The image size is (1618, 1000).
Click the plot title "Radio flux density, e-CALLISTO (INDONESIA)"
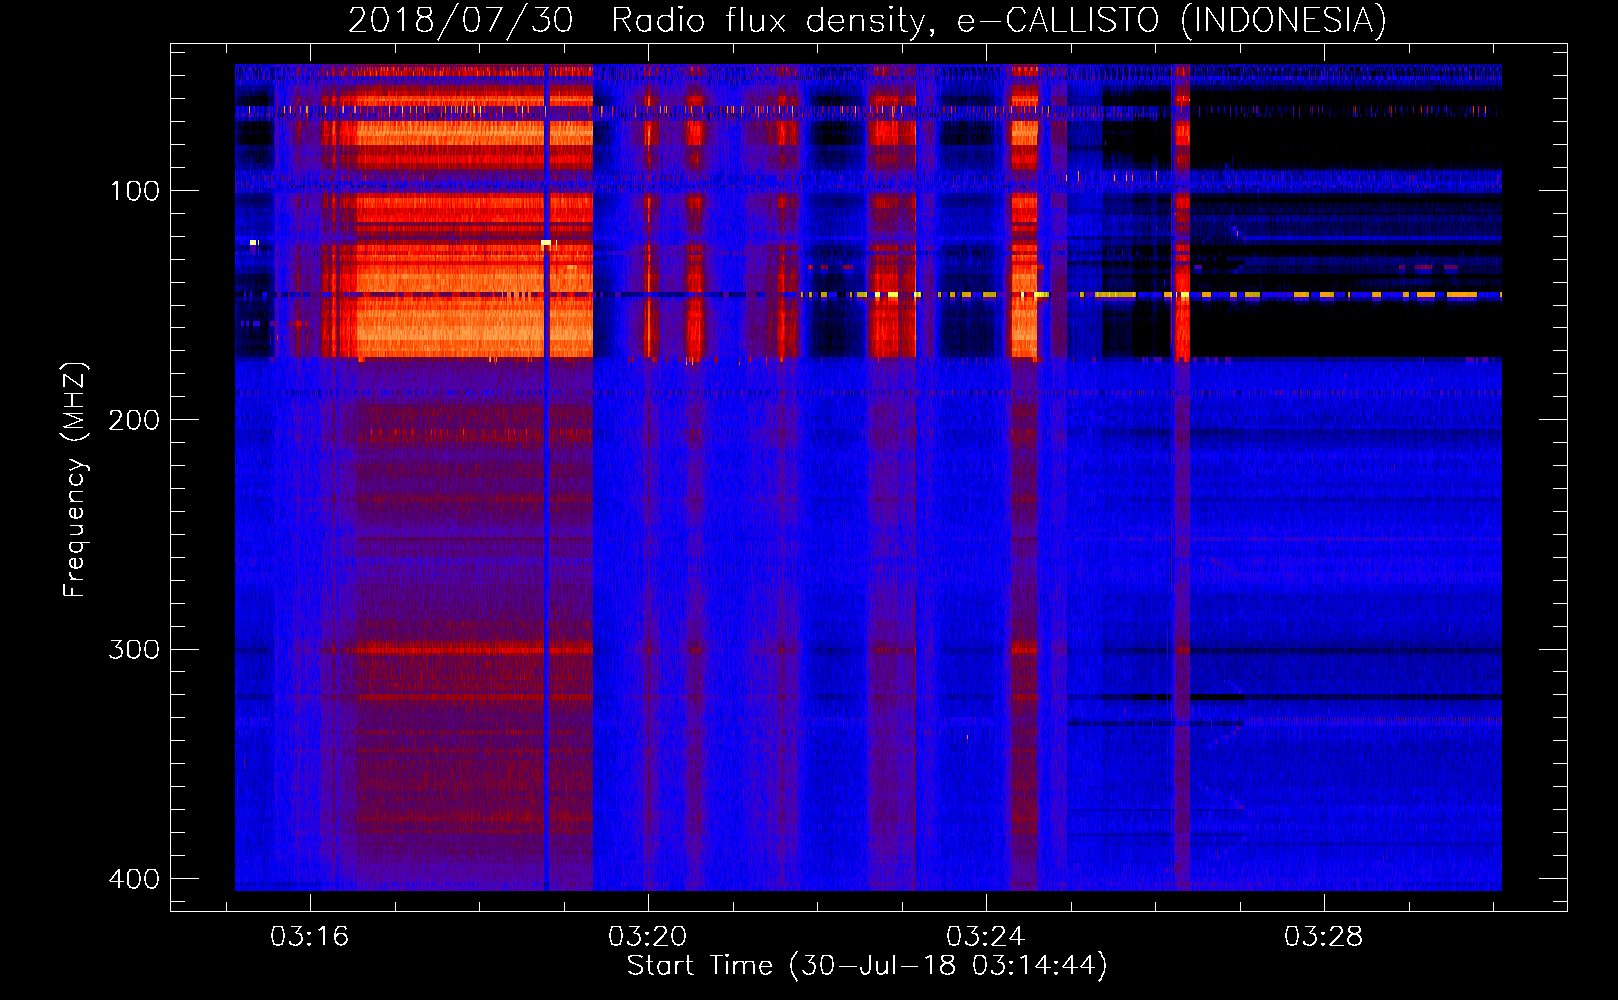click(998, 20)
